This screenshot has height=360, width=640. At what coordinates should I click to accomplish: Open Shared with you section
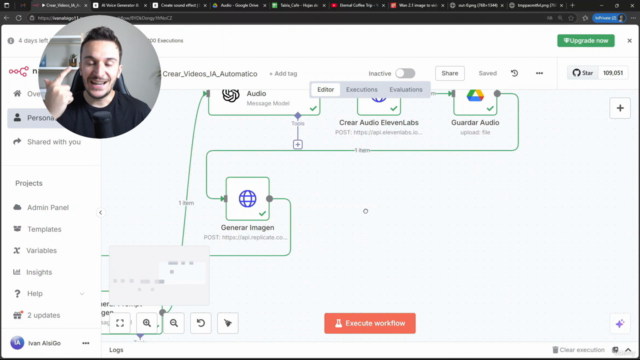click(53, 142)
